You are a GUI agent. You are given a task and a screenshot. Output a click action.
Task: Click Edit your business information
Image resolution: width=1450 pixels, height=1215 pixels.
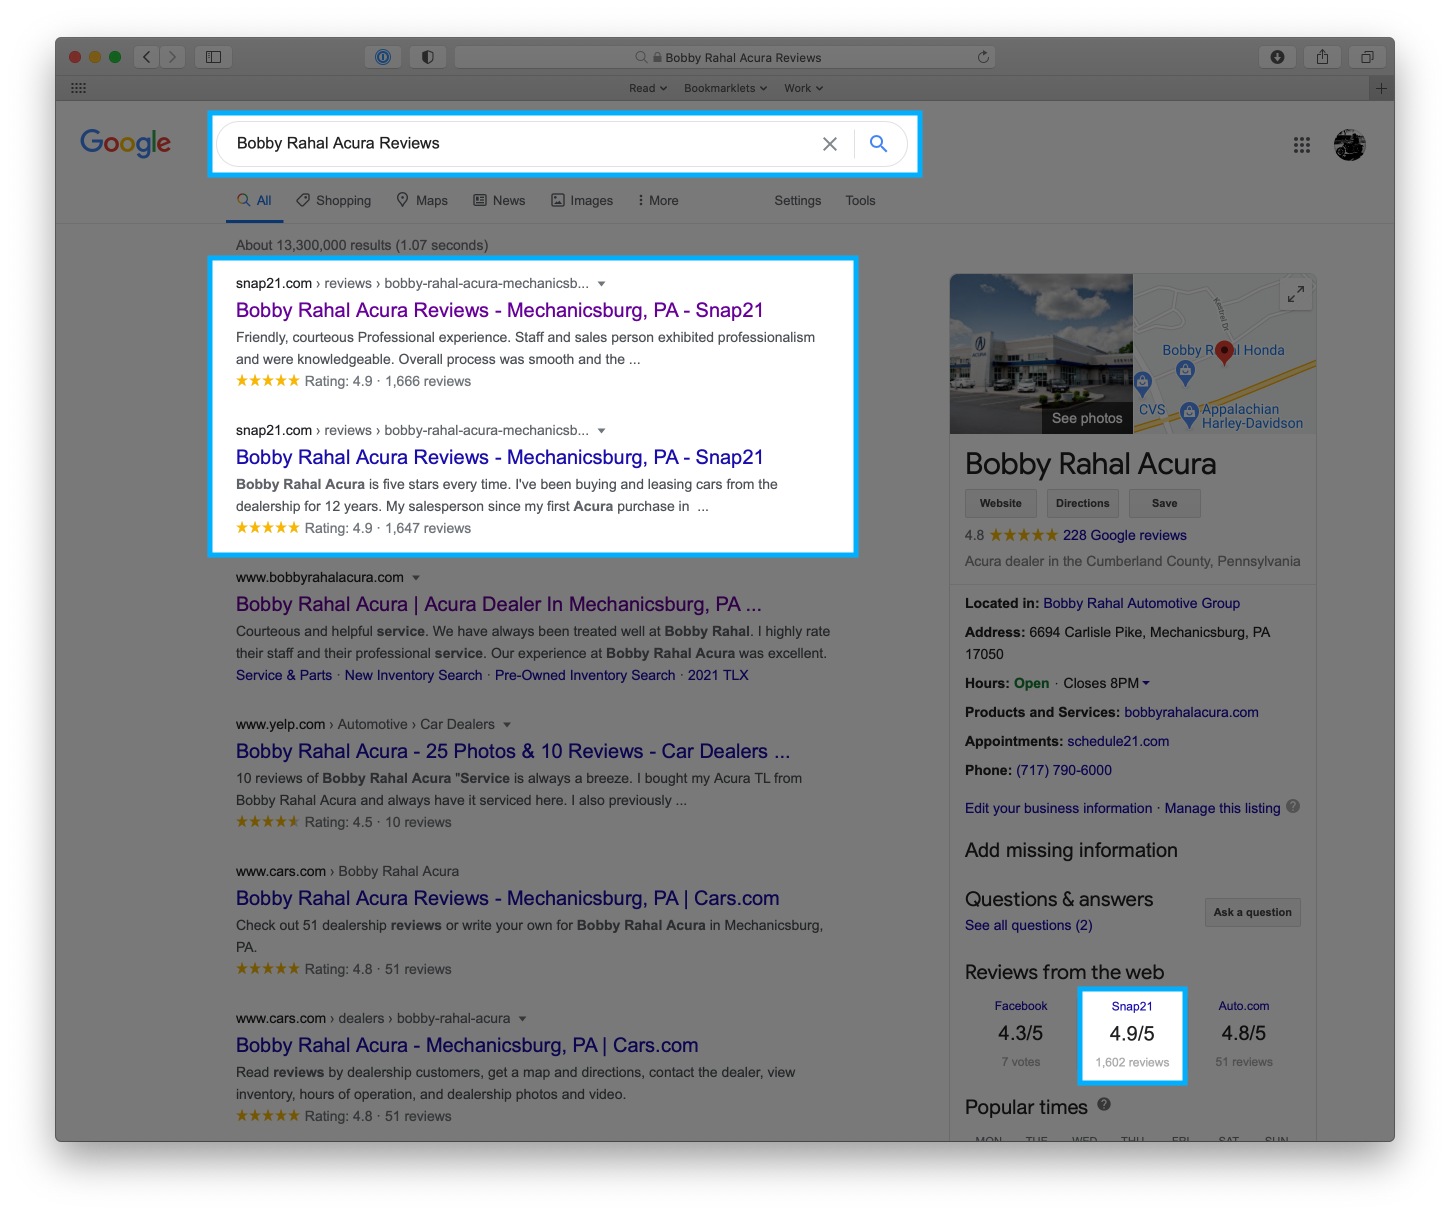[x=1058, y=808]
